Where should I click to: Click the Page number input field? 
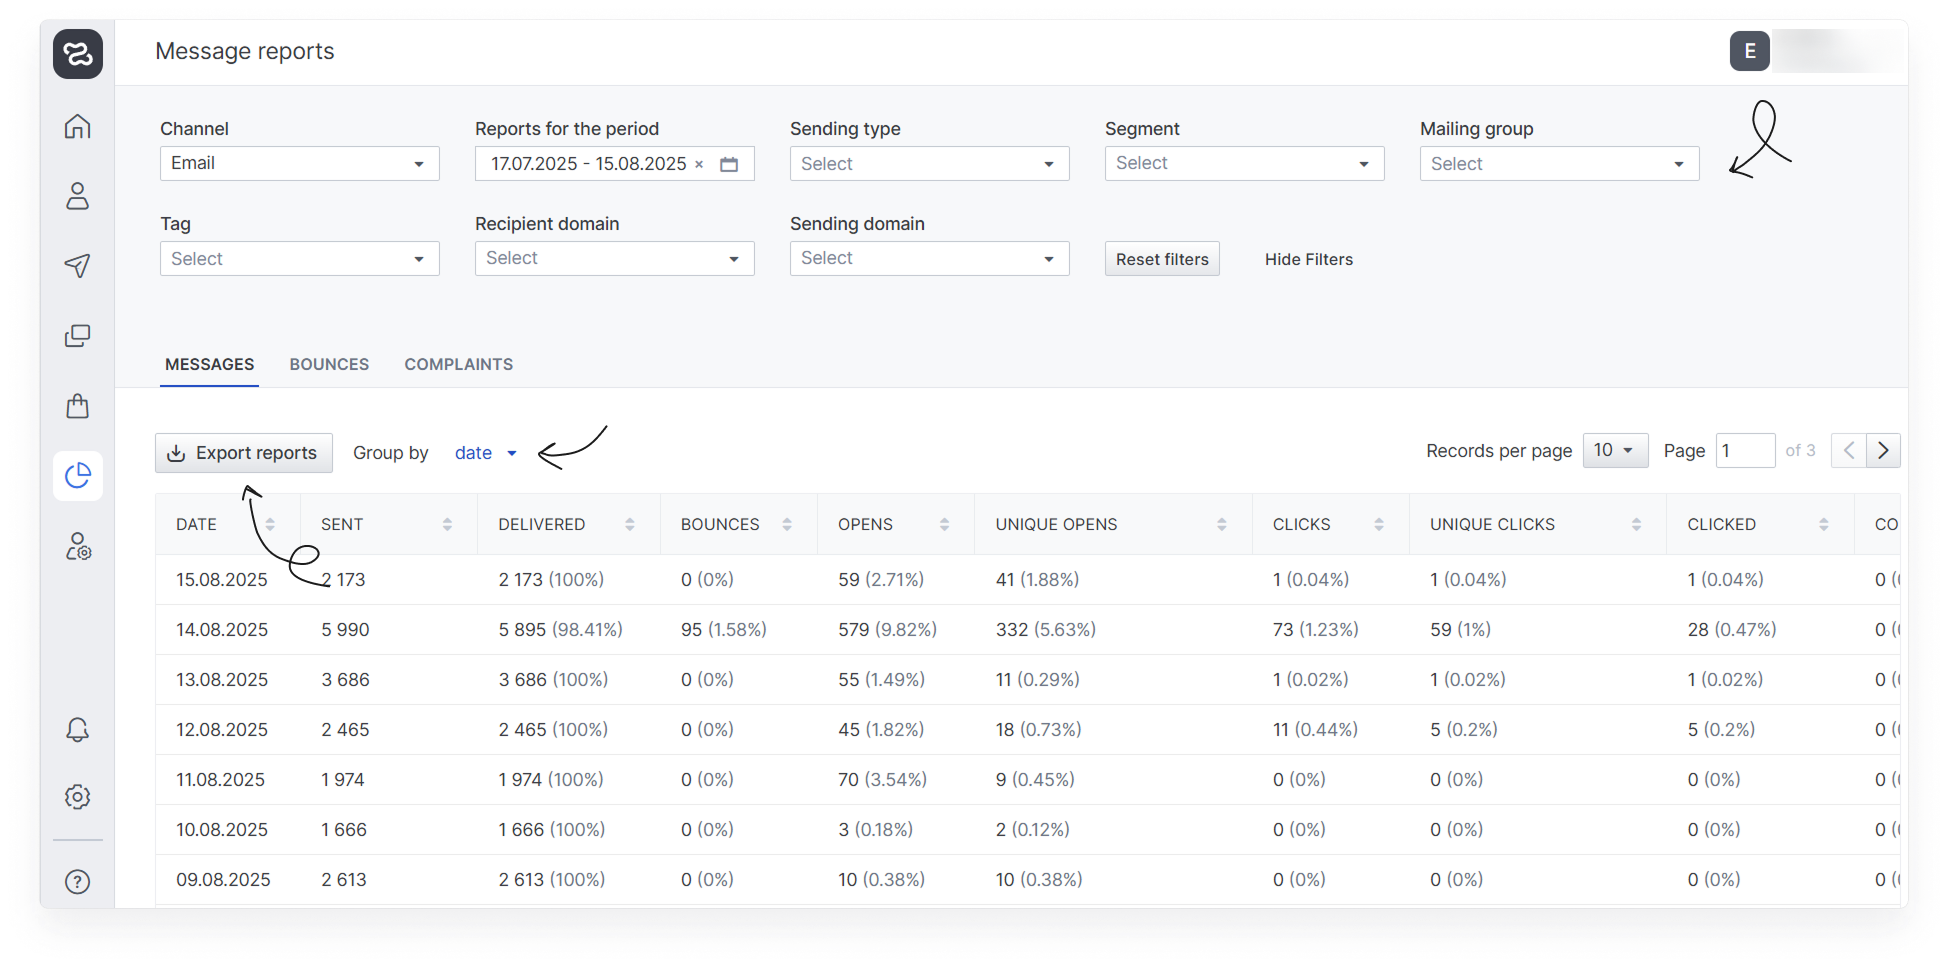click(x=1744, y=451)
